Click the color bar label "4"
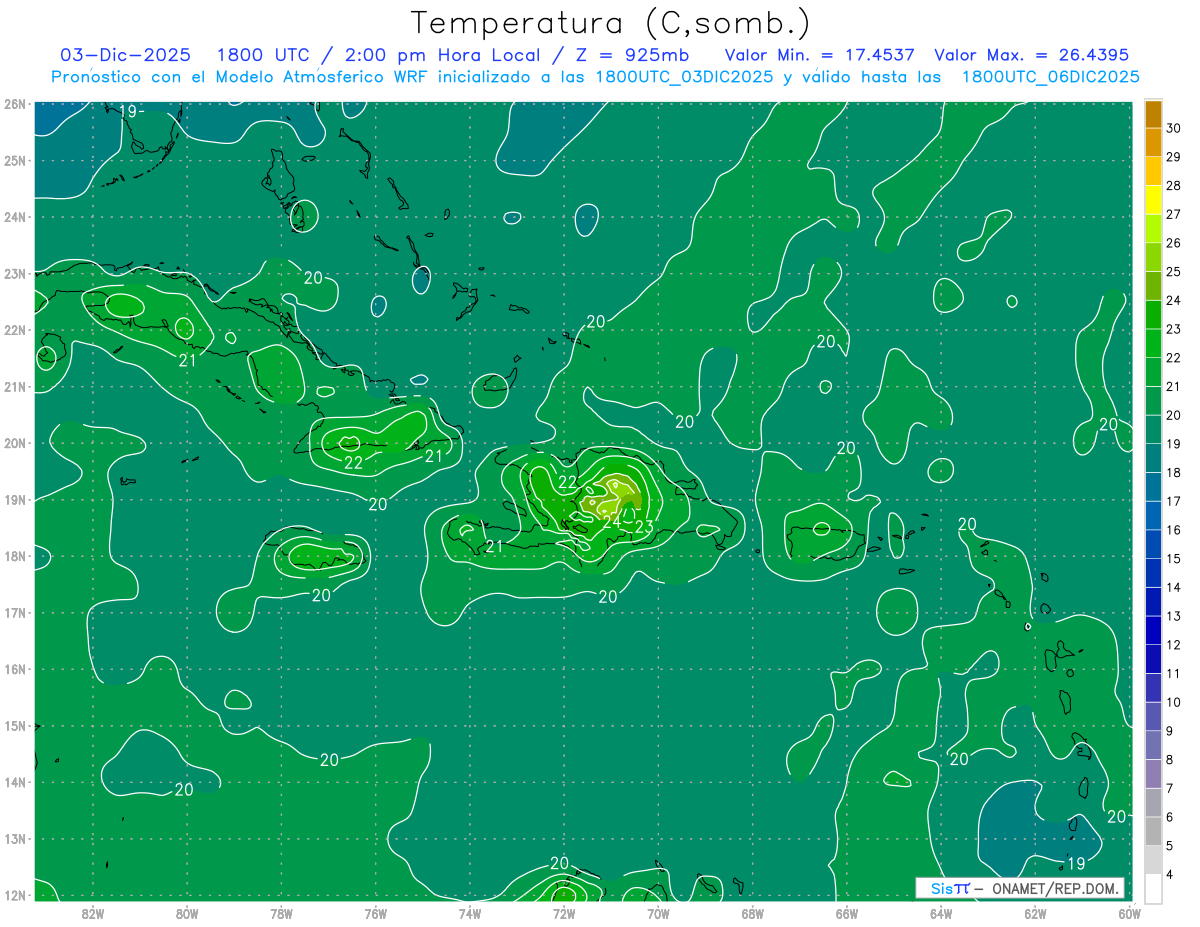 tap(1170, 875)
